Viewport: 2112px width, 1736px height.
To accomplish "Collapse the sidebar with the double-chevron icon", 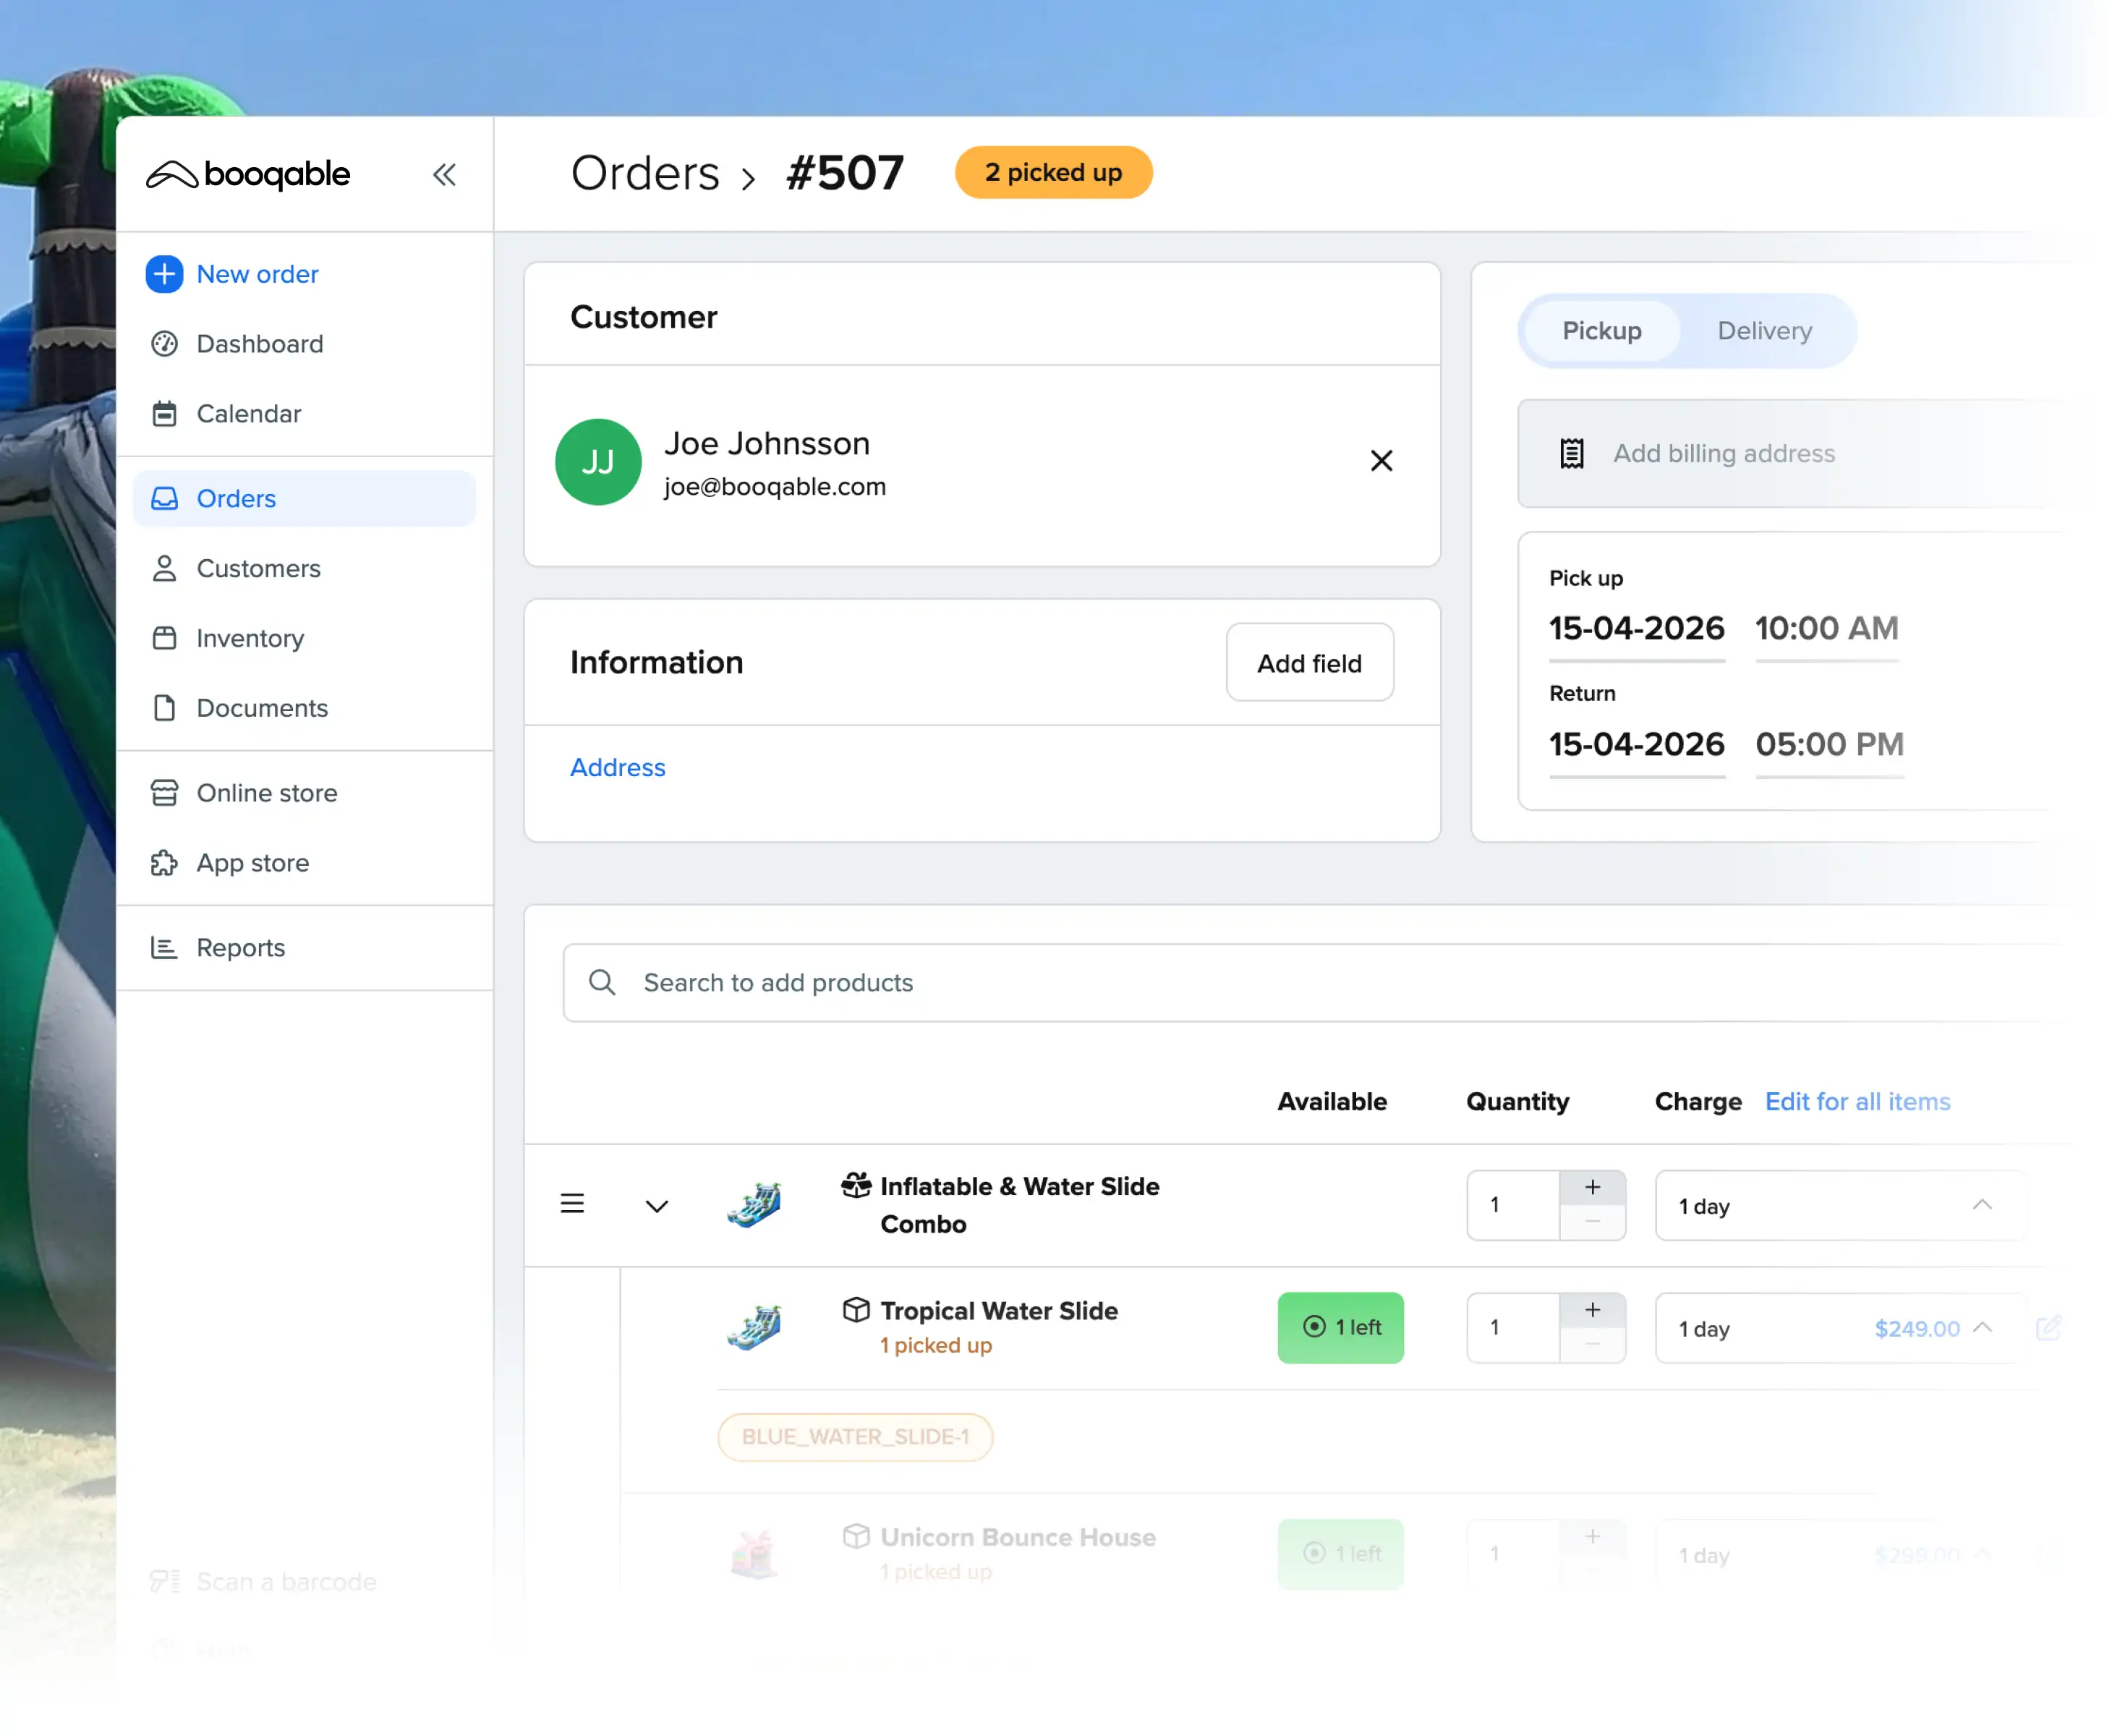I will point(444,174).
